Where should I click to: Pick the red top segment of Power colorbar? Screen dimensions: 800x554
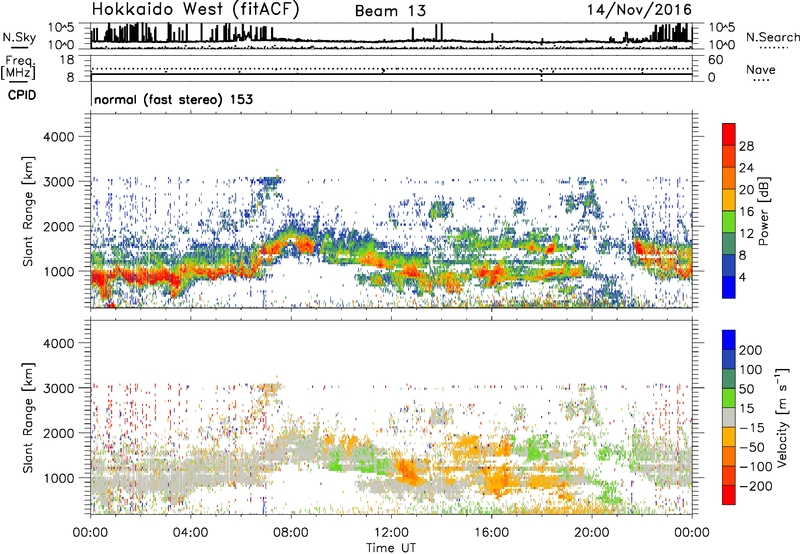[729, 135]
